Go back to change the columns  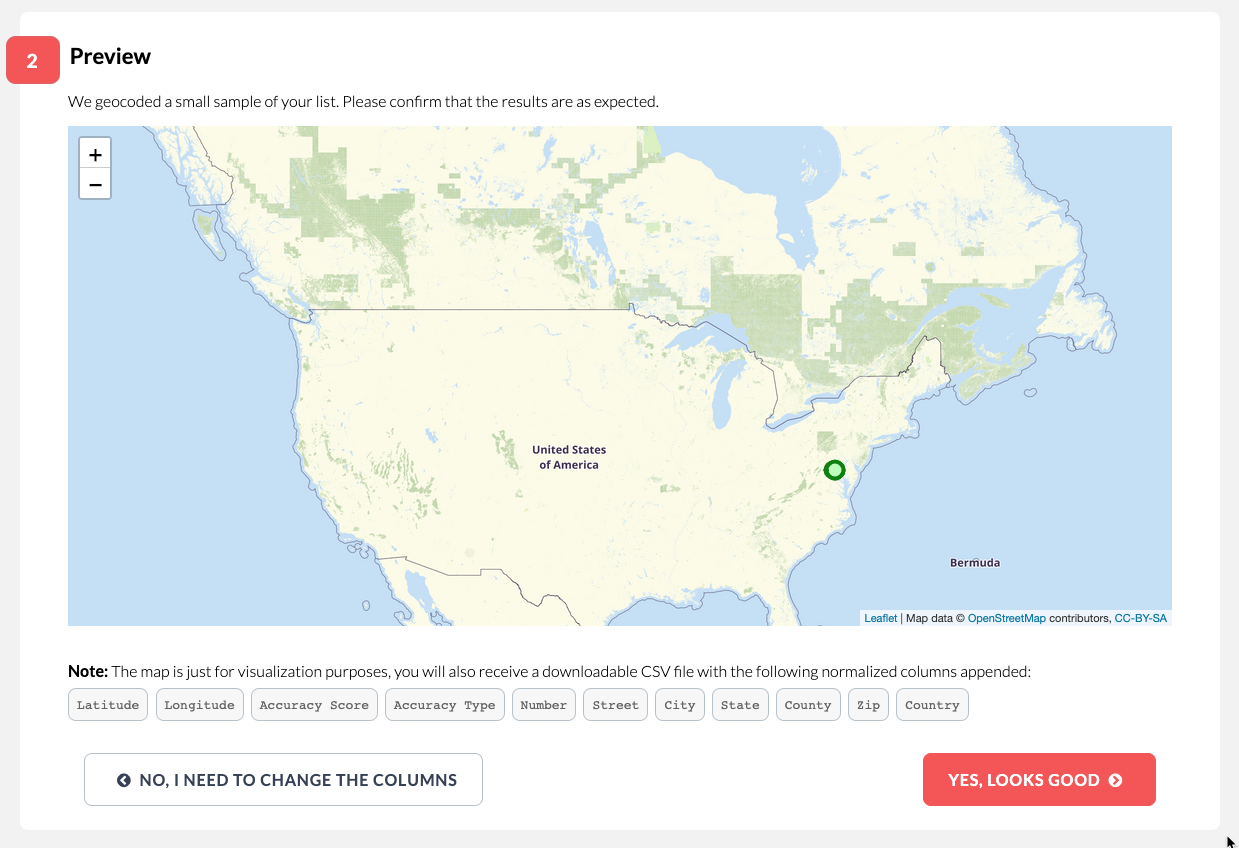click(283, 779)
